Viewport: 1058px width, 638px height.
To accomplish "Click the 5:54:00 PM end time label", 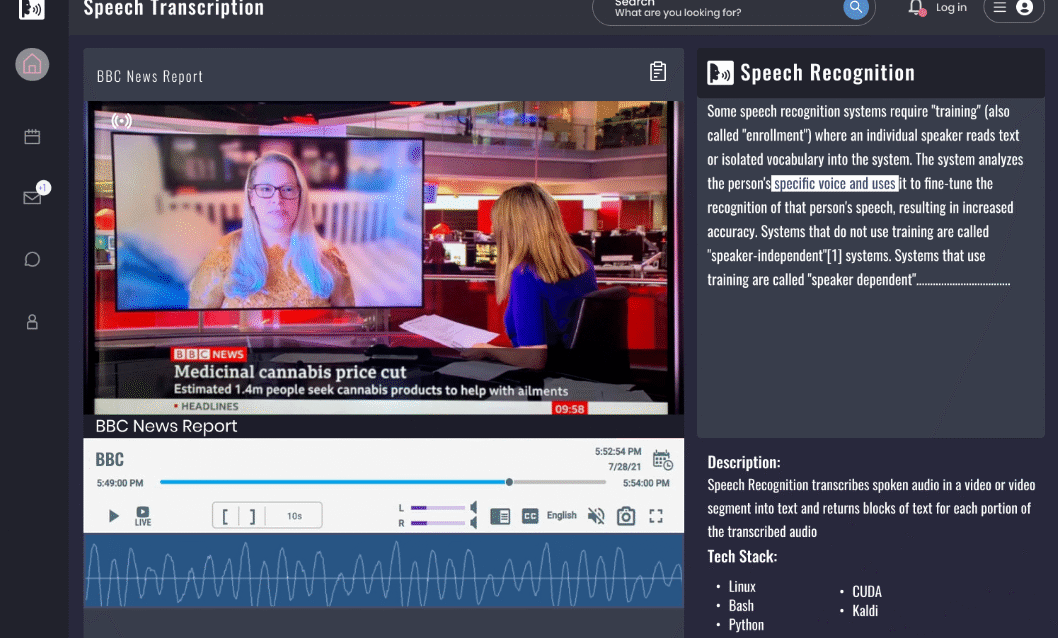I will coord(646,483).
